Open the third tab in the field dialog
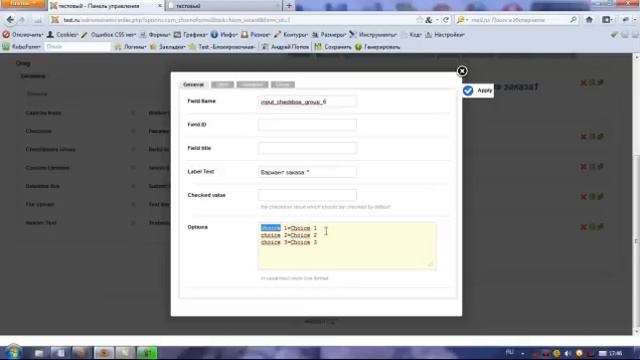The width and height of the screenshot is (640, 360). tap(252, 84)
